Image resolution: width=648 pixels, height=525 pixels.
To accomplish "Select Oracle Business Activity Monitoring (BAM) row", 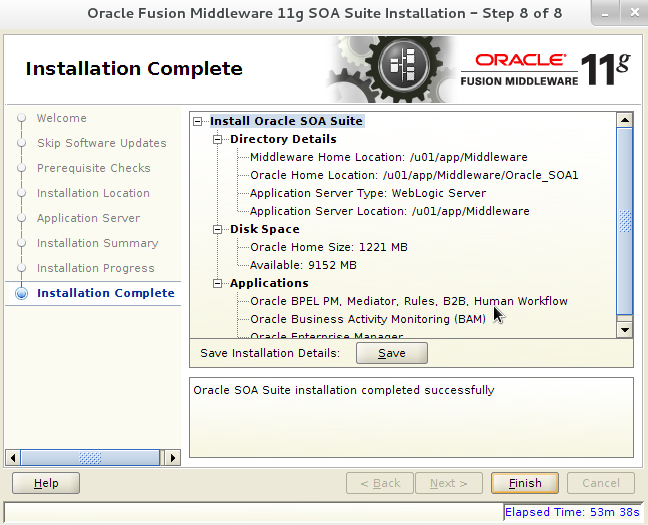I will [x=368, y=319].
